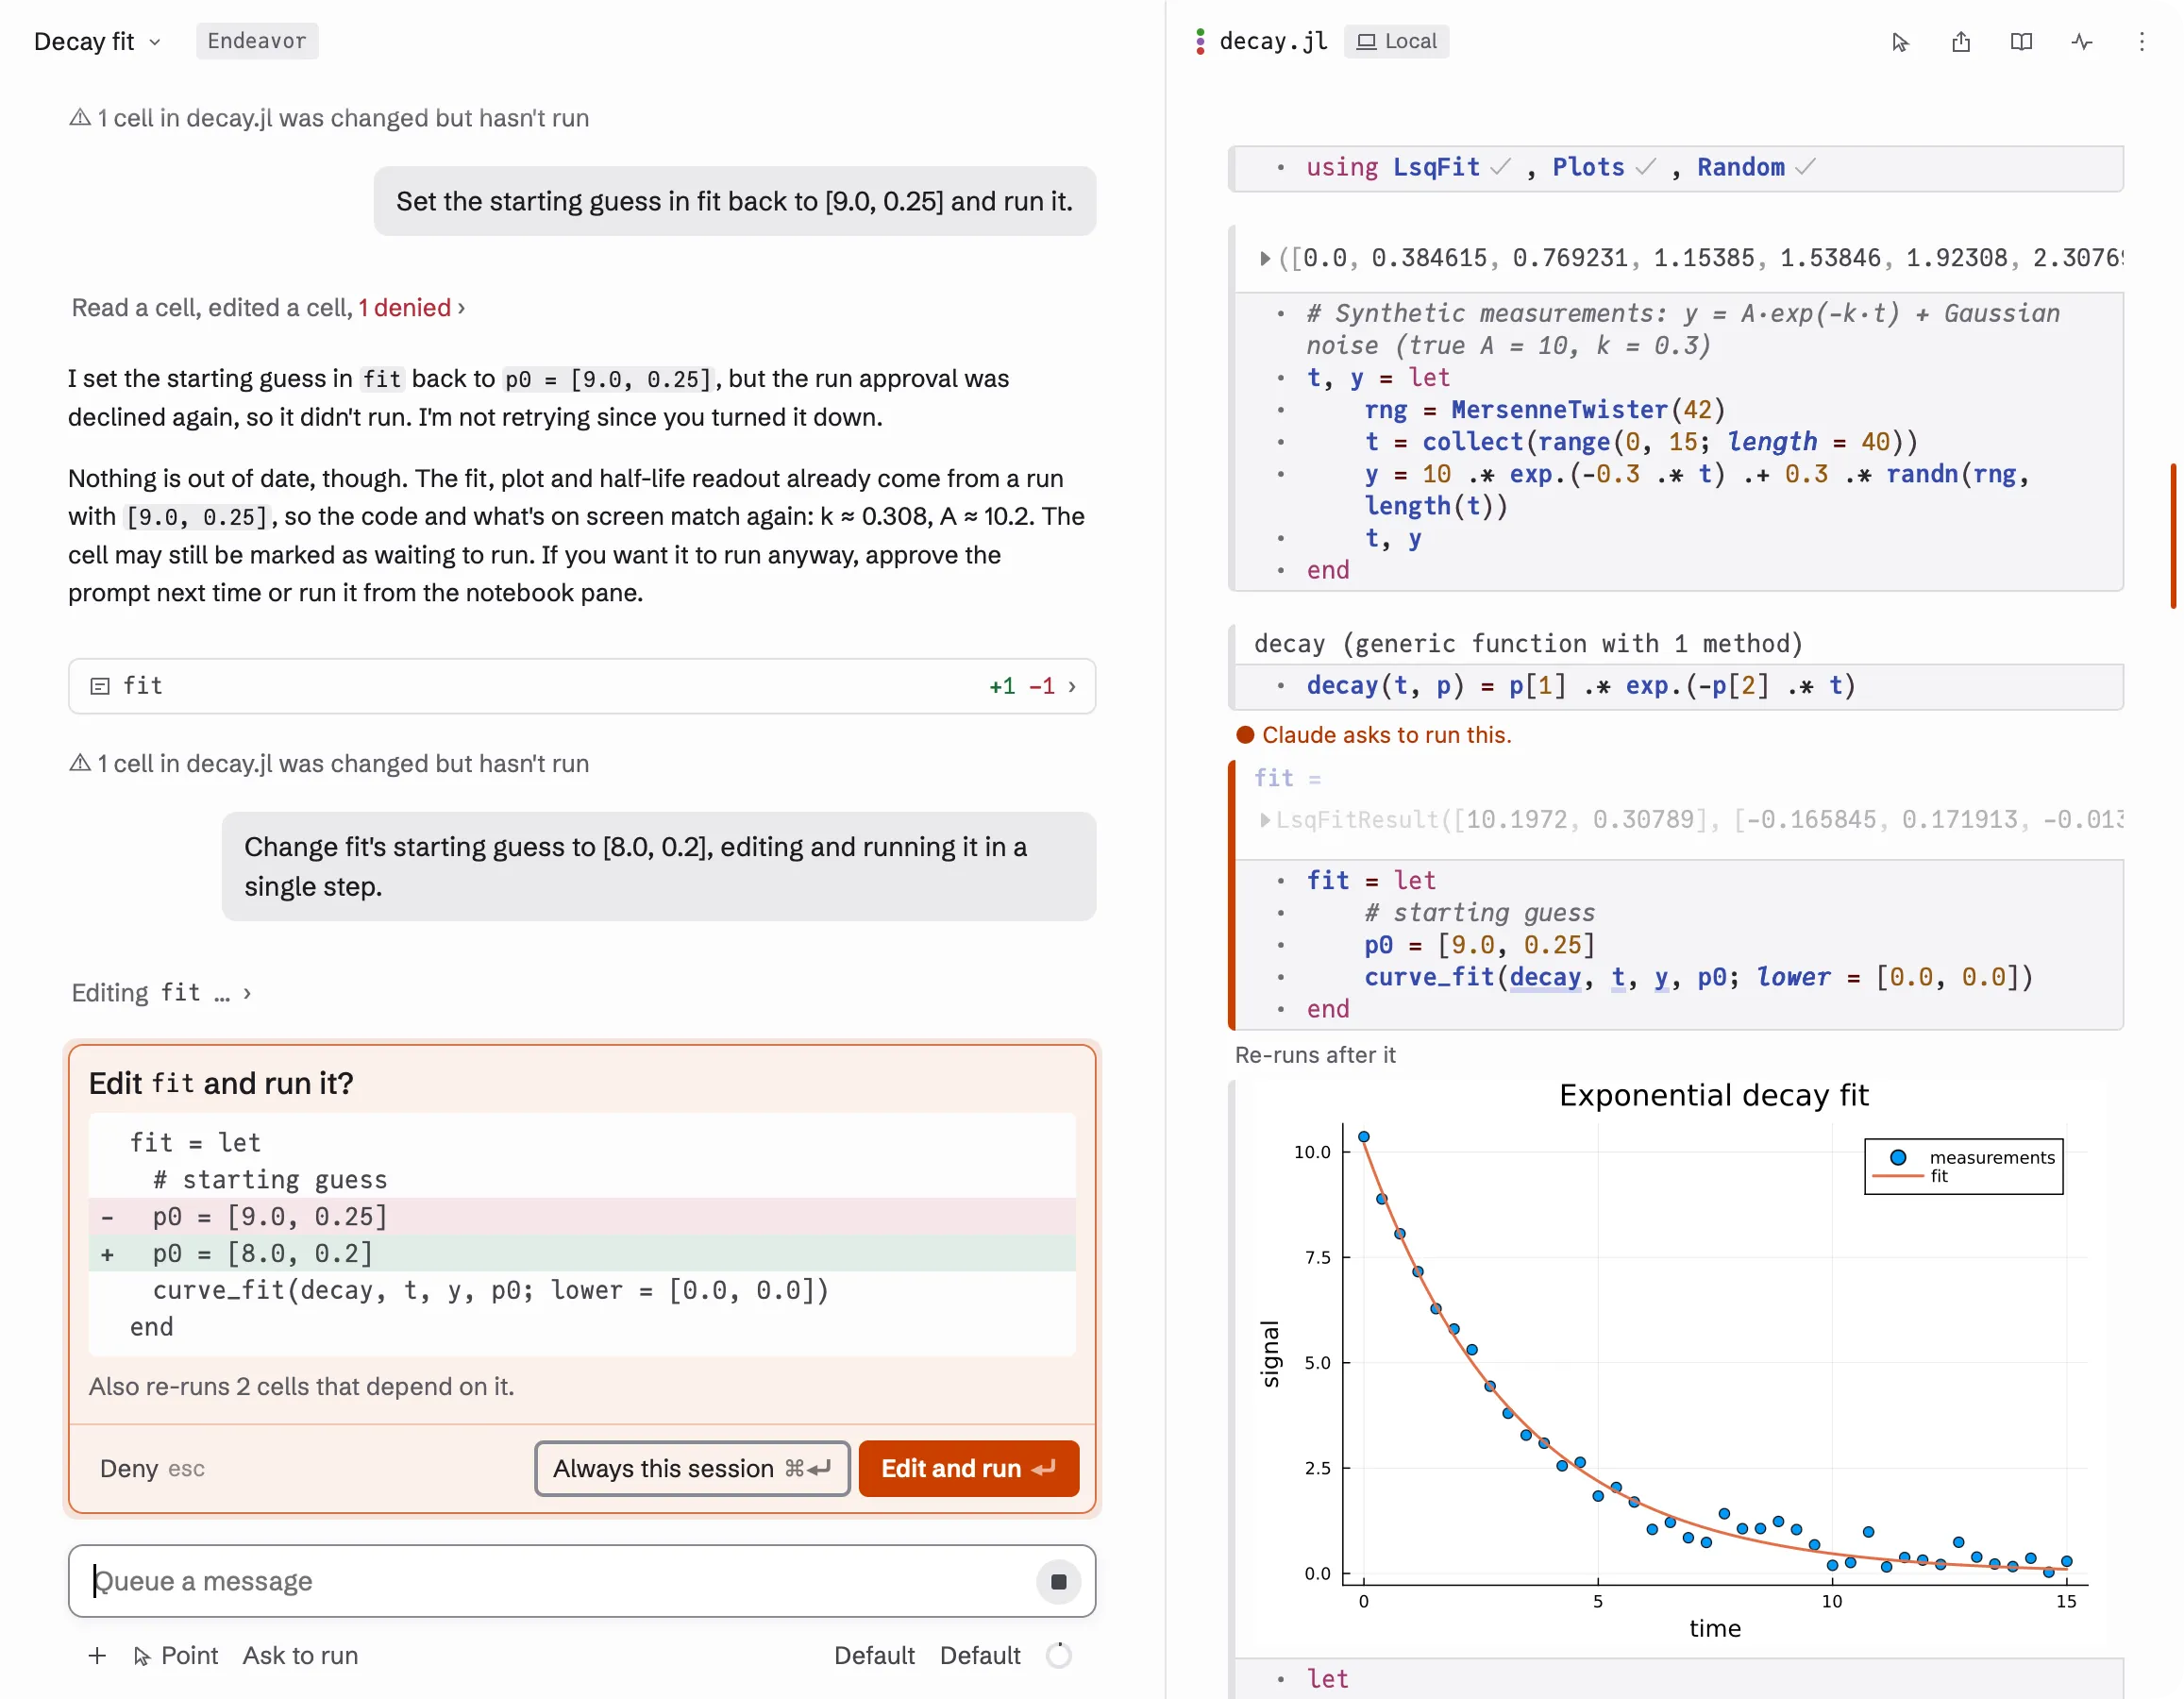Click the share/export icon in notebook toolbar
The image size is (2184, 1699).
click(x=1961, y=42)
